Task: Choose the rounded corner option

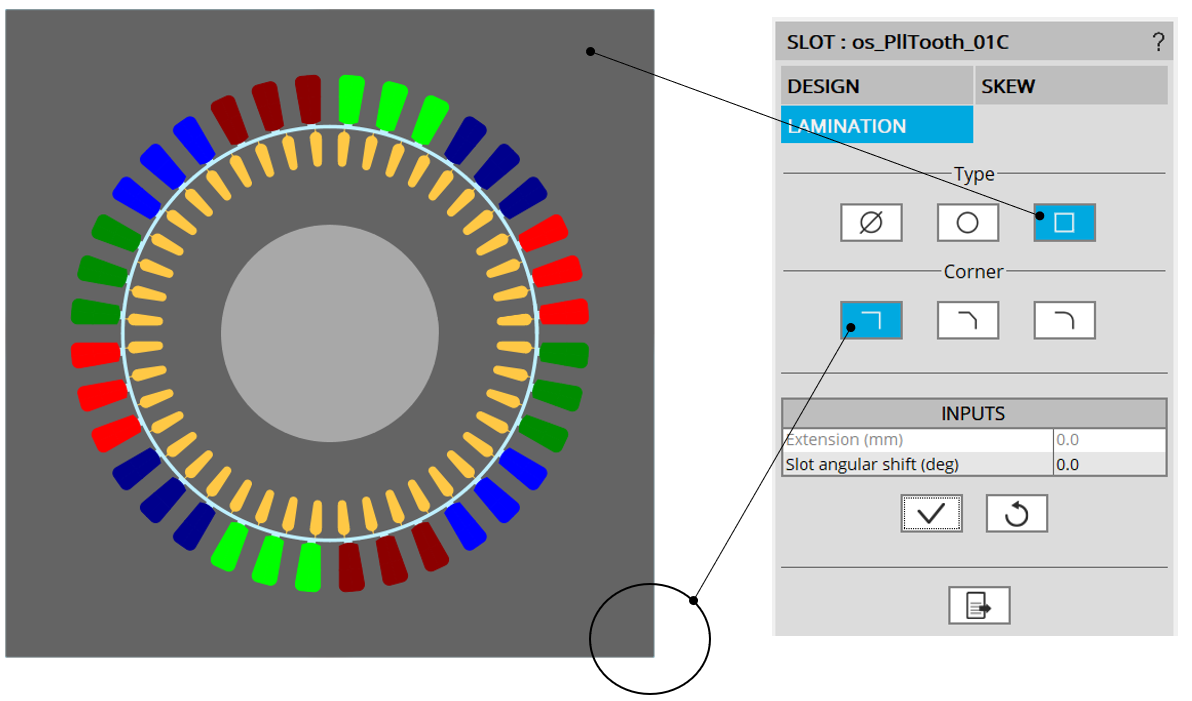Action: (x=1064, y=321)
